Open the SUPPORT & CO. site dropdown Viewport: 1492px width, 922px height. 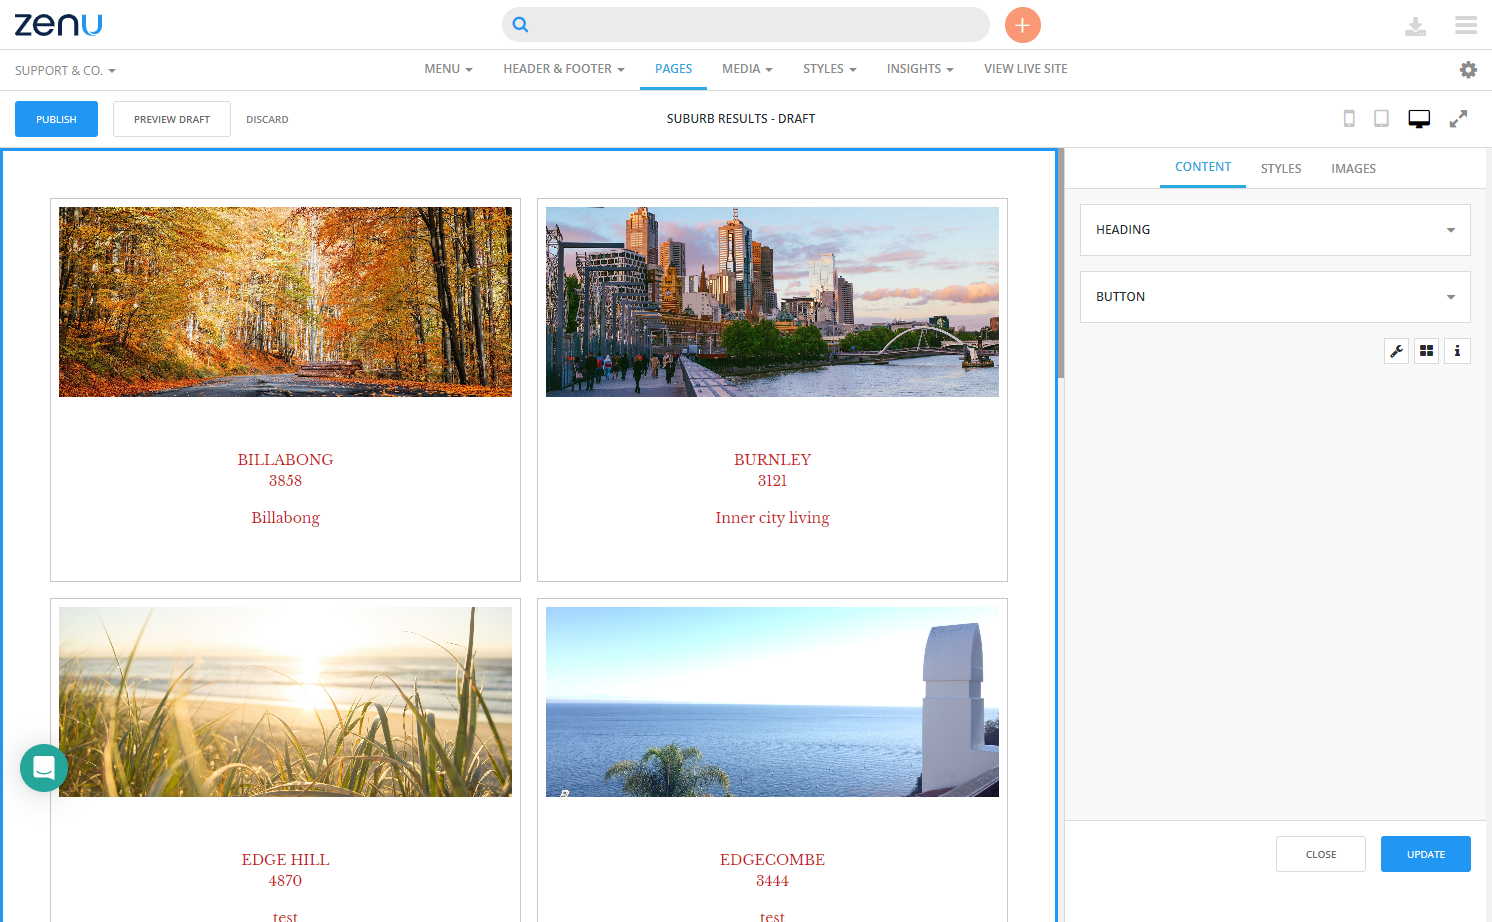(x=65, y=71)
